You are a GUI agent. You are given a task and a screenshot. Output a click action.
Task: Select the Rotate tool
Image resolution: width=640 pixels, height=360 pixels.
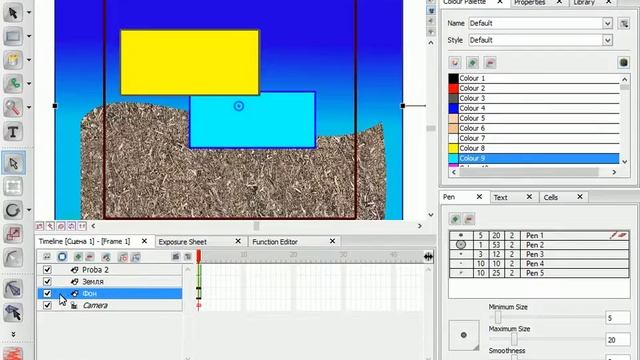pos(13,210)
